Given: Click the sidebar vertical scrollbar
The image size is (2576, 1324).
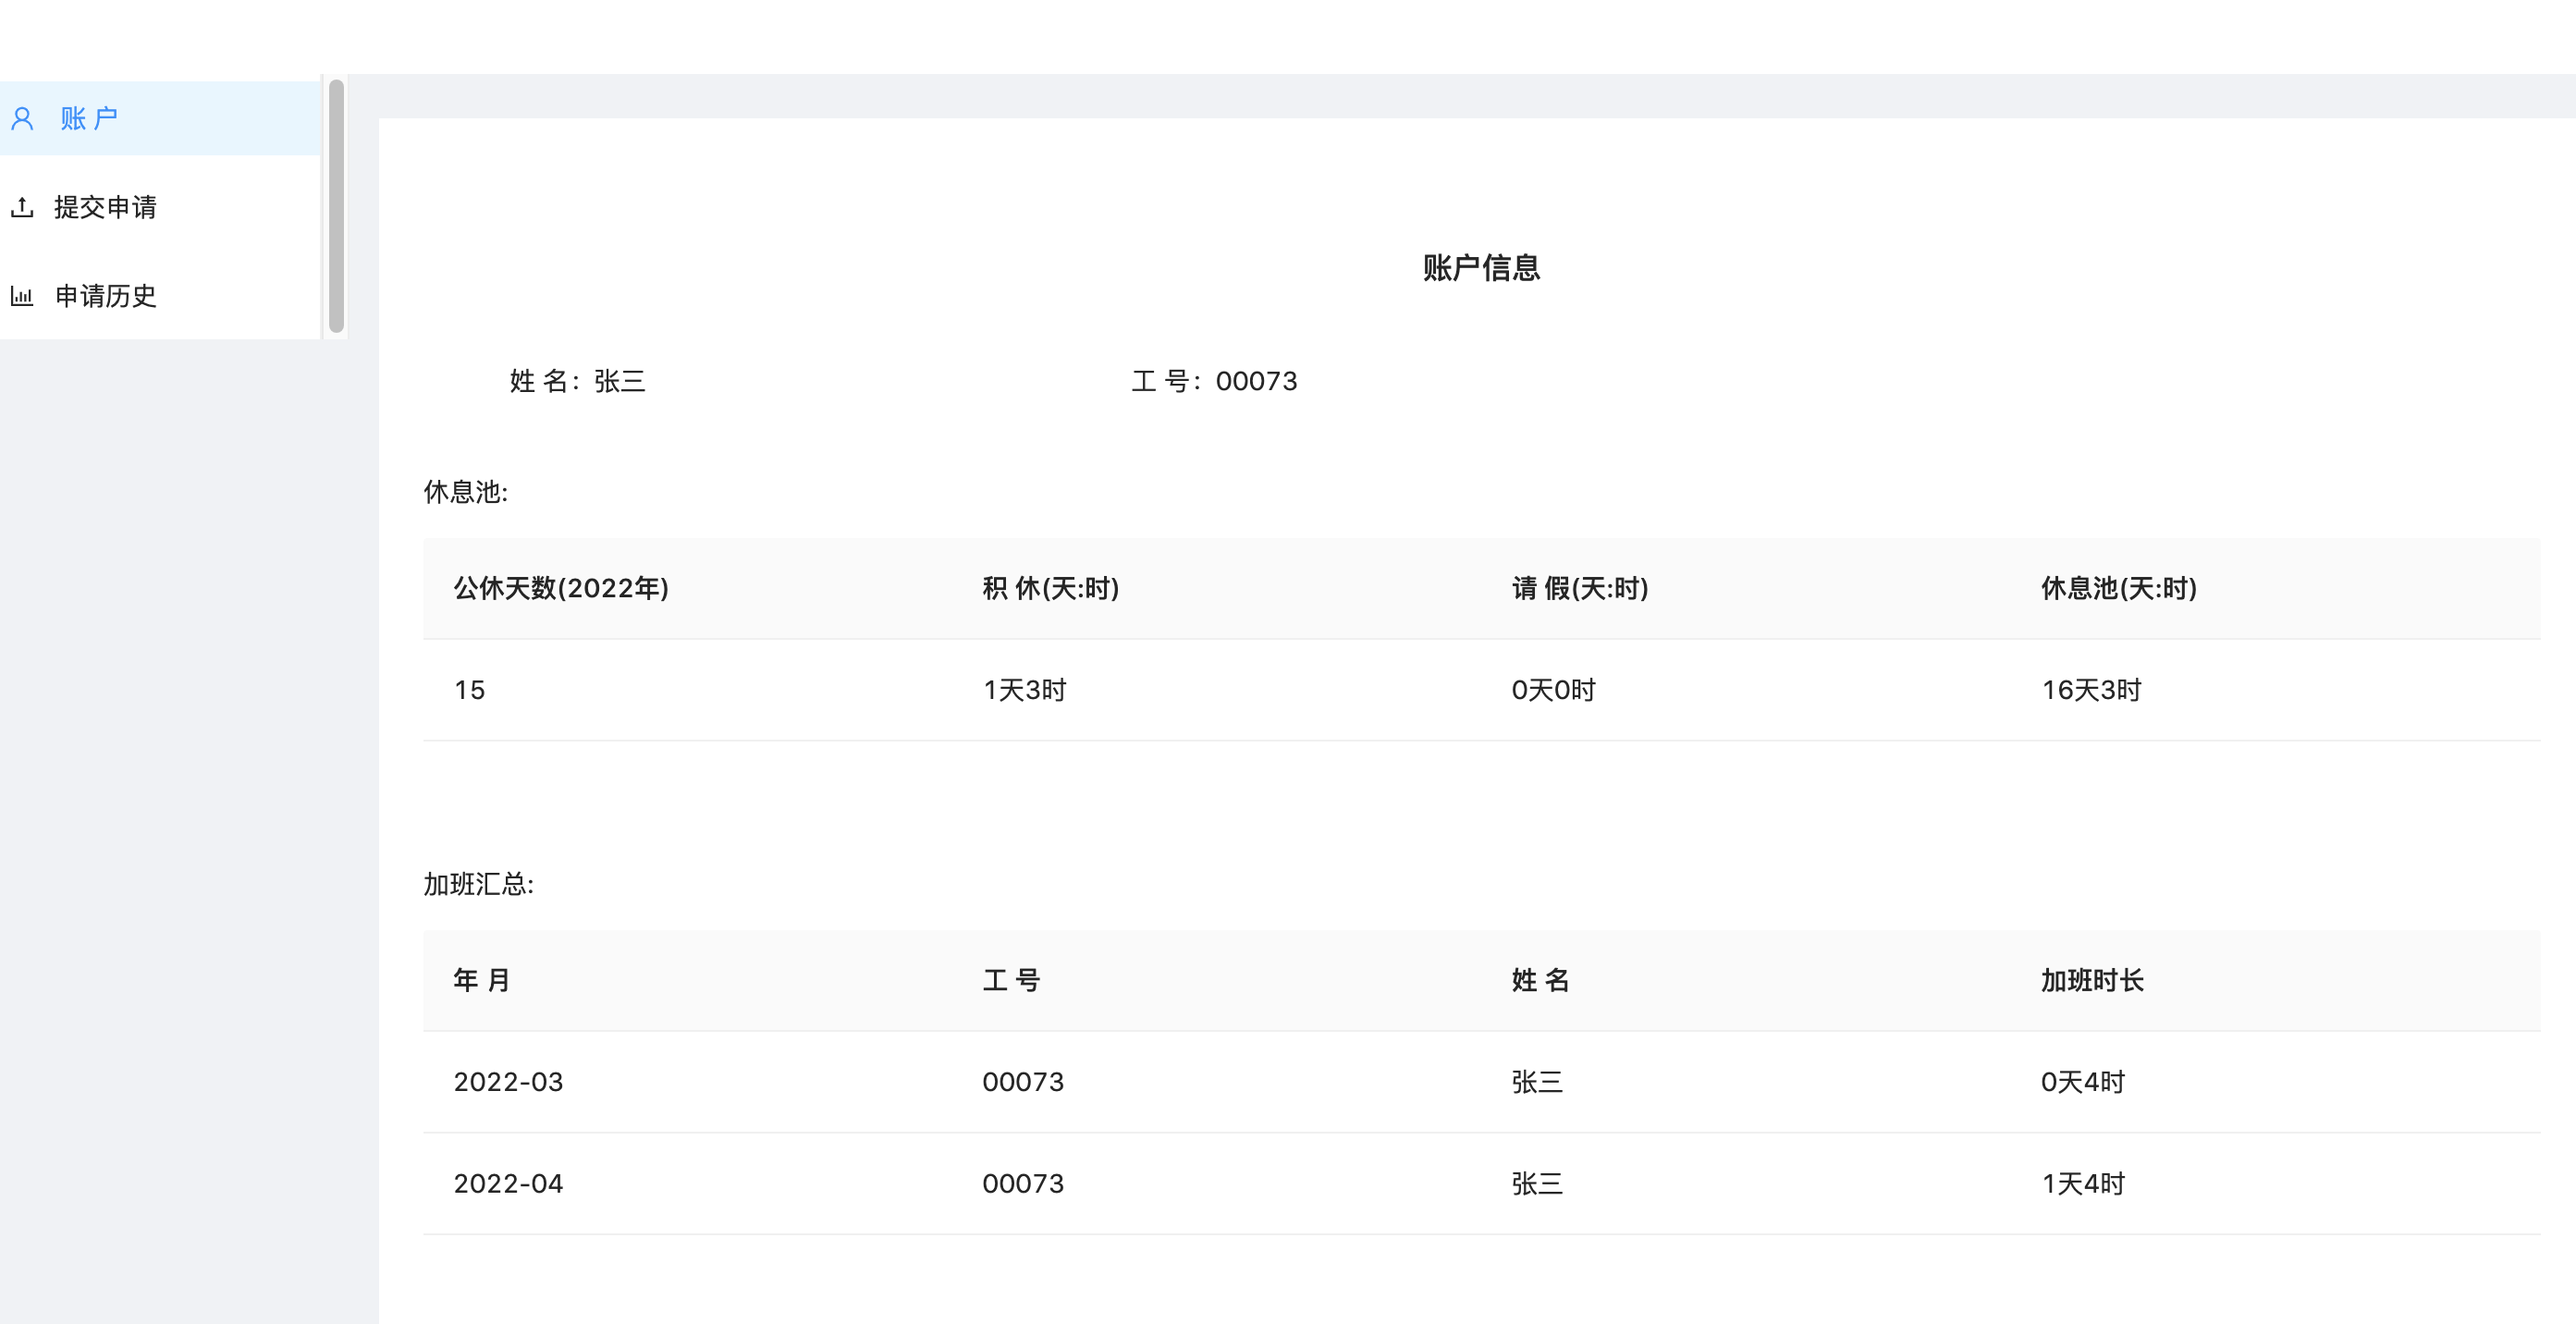Looking at the screenshot, I should 336,206.
